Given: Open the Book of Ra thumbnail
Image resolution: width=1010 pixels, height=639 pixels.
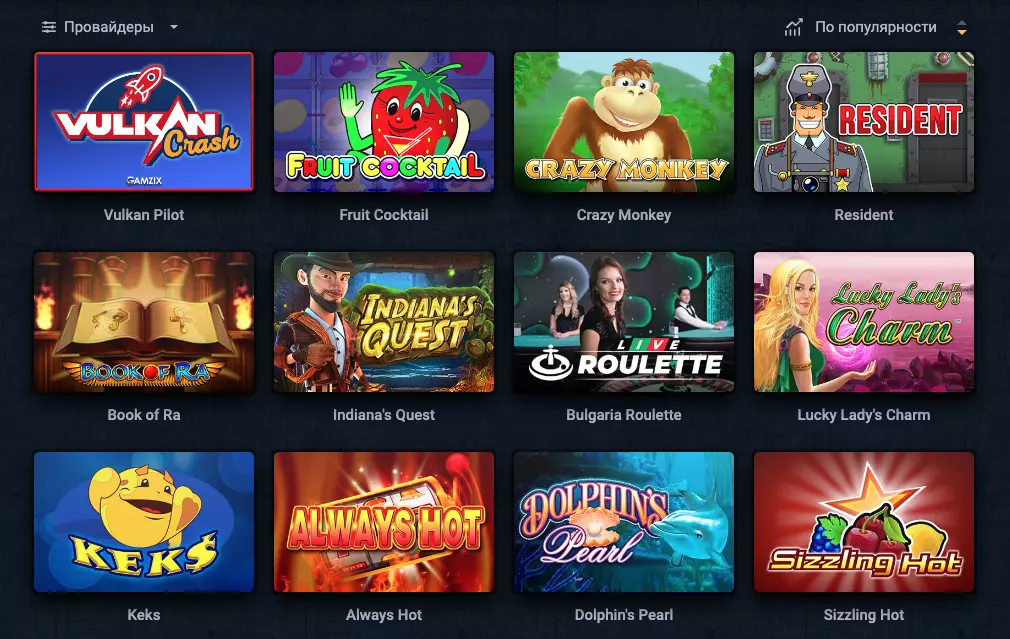Looking at the screenshot, I should pyautogui.click(x=144, y=322).
